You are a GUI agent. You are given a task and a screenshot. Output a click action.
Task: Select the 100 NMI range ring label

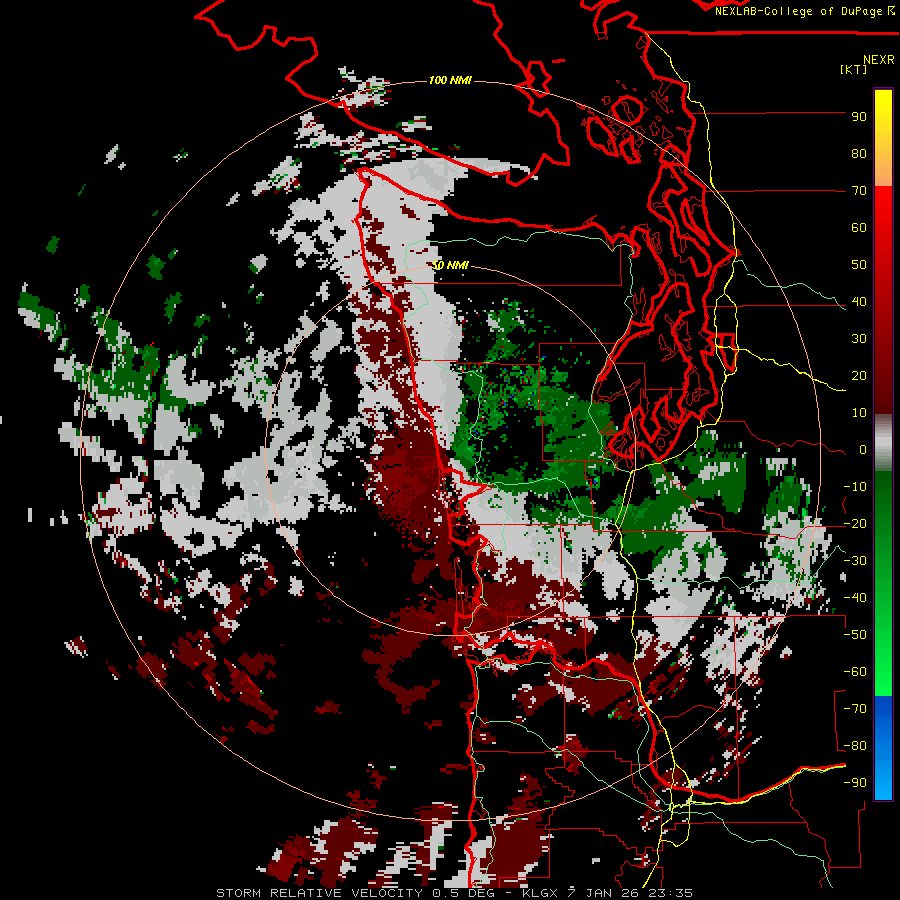point(451,80)
